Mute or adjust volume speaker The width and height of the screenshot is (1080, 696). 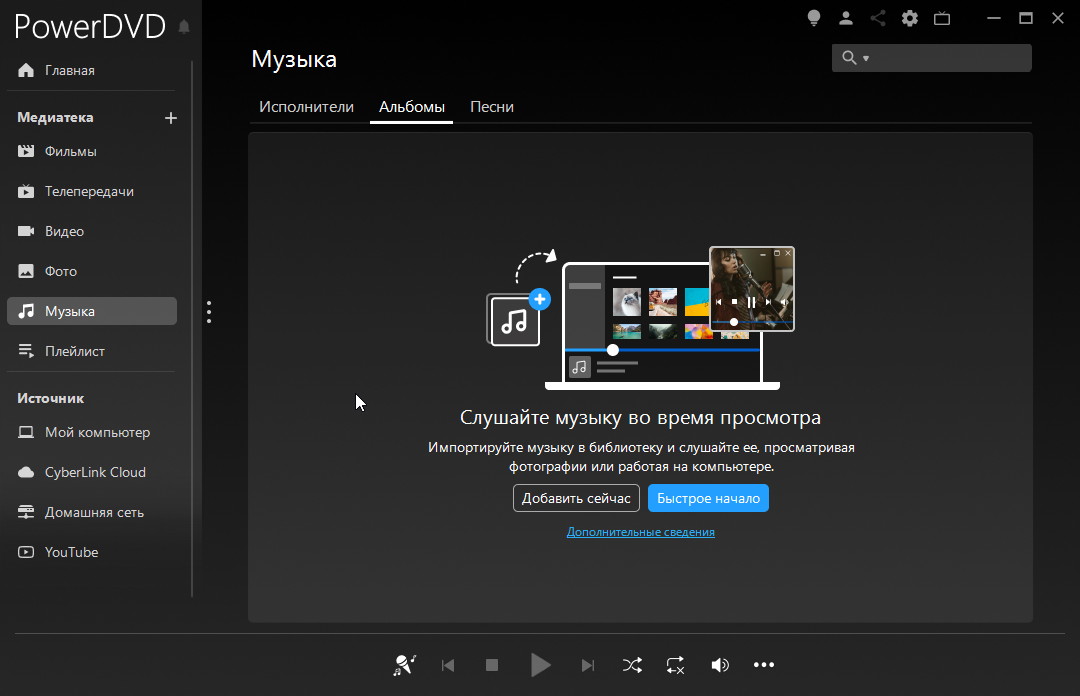720,665
